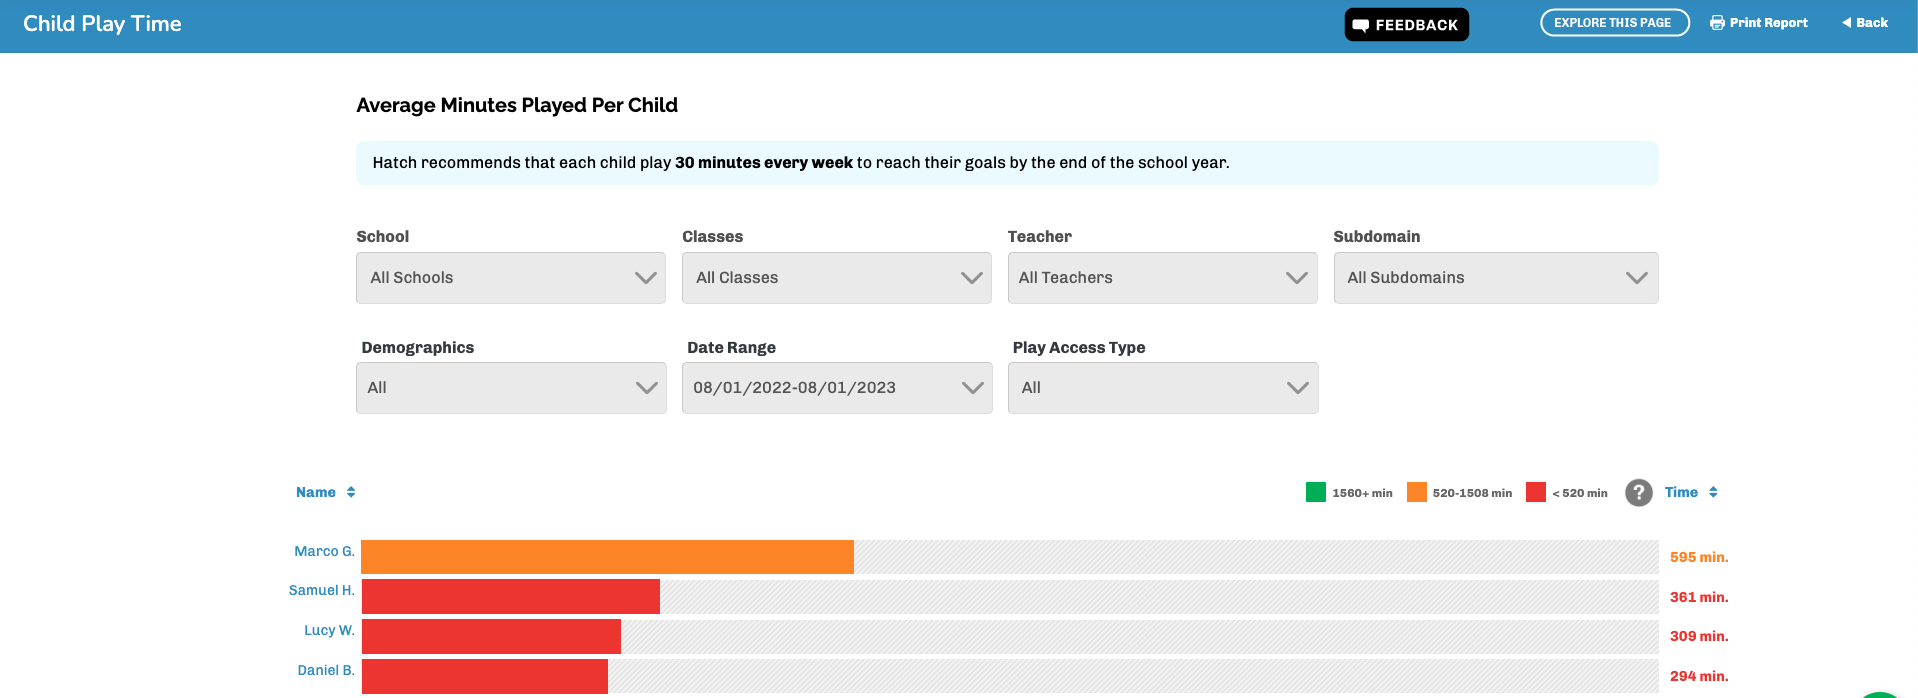Image resolution: width=1918 pixels, height=698 pixels.
Task: Open the All Teachers dropdown
Action: (x=1162, y=278)
